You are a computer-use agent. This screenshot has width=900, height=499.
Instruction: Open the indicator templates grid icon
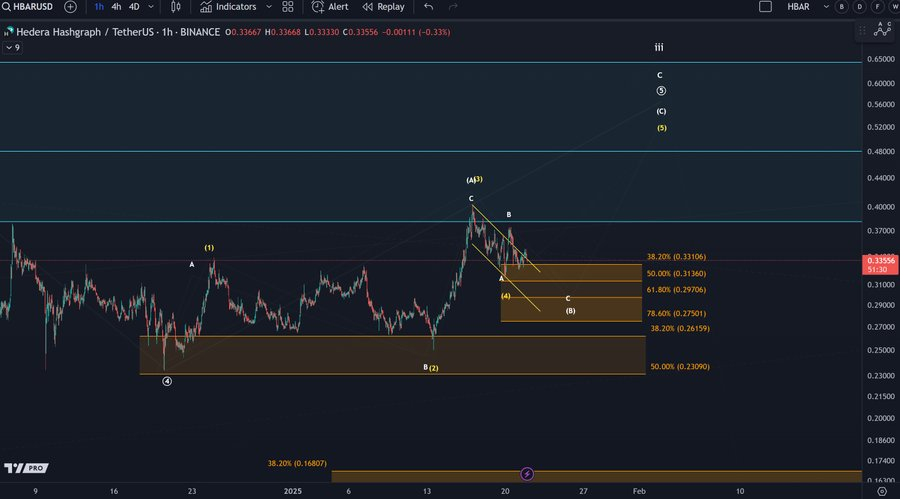click(288, 7)
